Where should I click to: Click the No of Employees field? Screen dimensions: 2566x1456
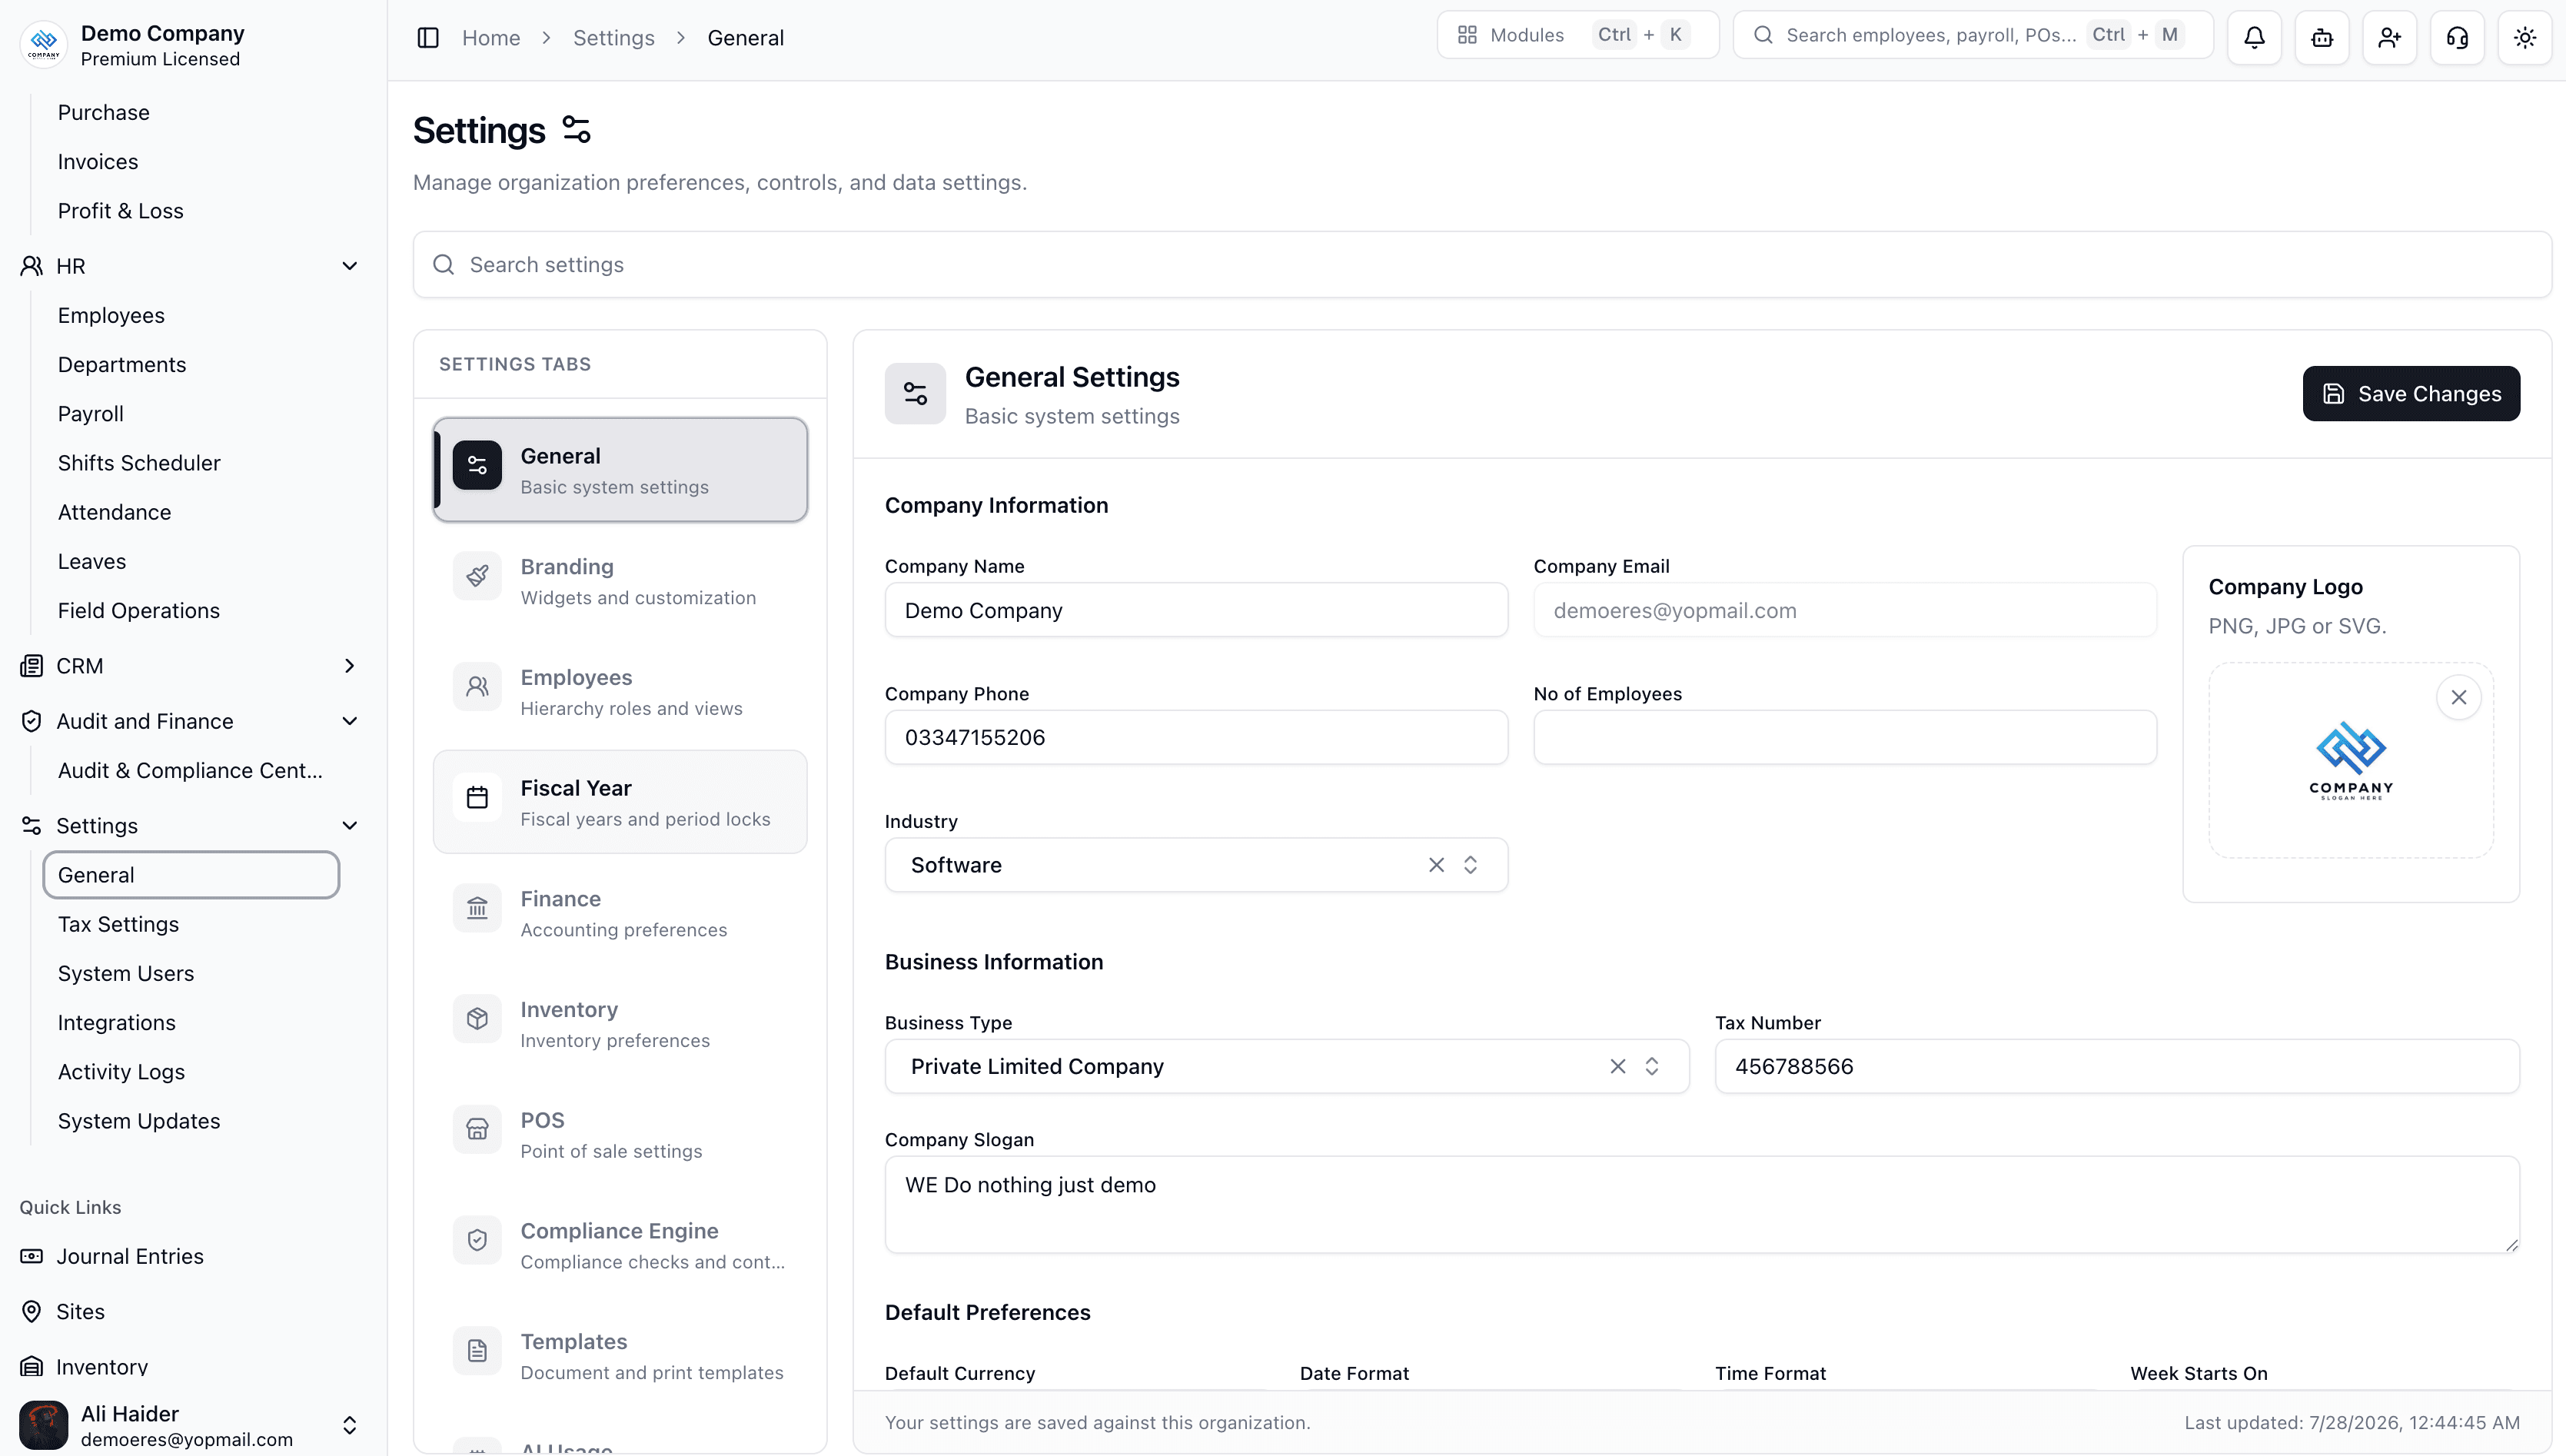[1845, 737]
